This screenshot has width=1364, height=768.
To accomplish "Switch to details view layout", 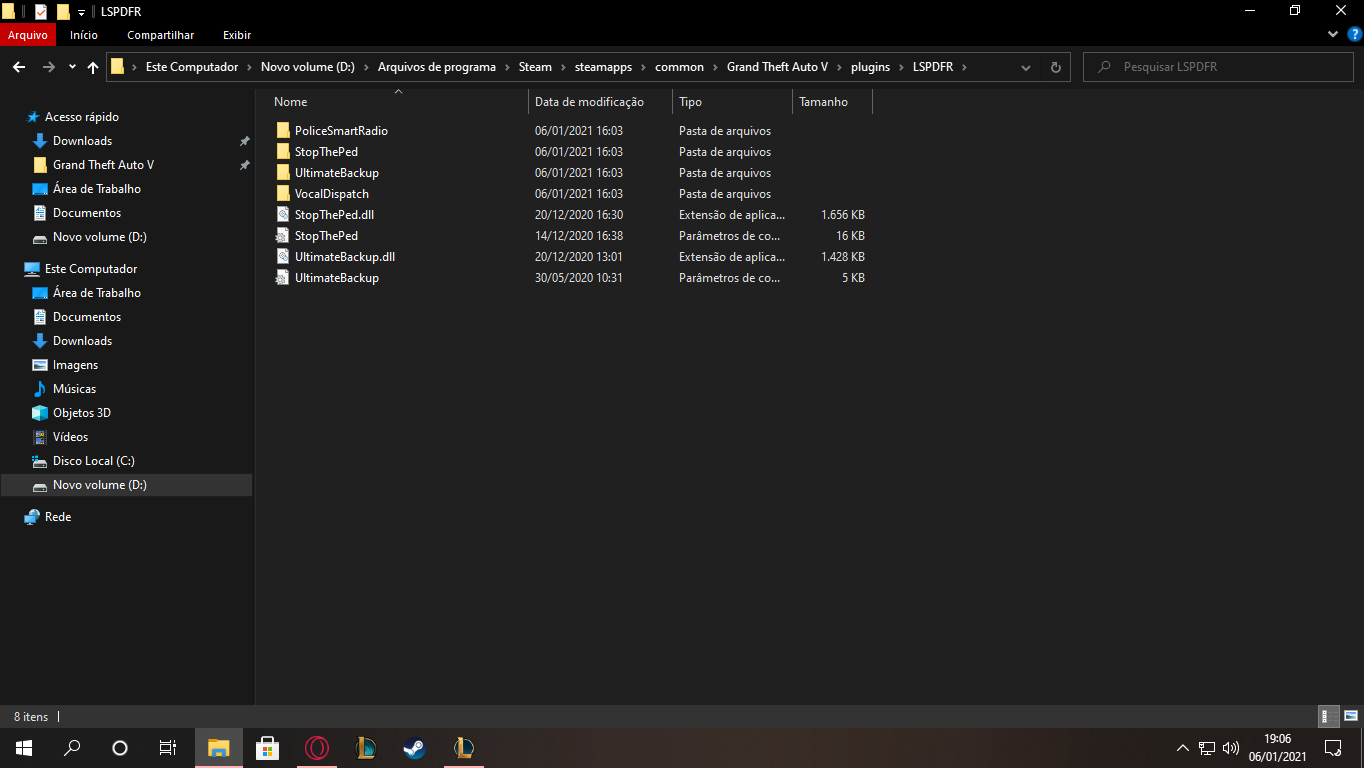I will (1329, 716).
